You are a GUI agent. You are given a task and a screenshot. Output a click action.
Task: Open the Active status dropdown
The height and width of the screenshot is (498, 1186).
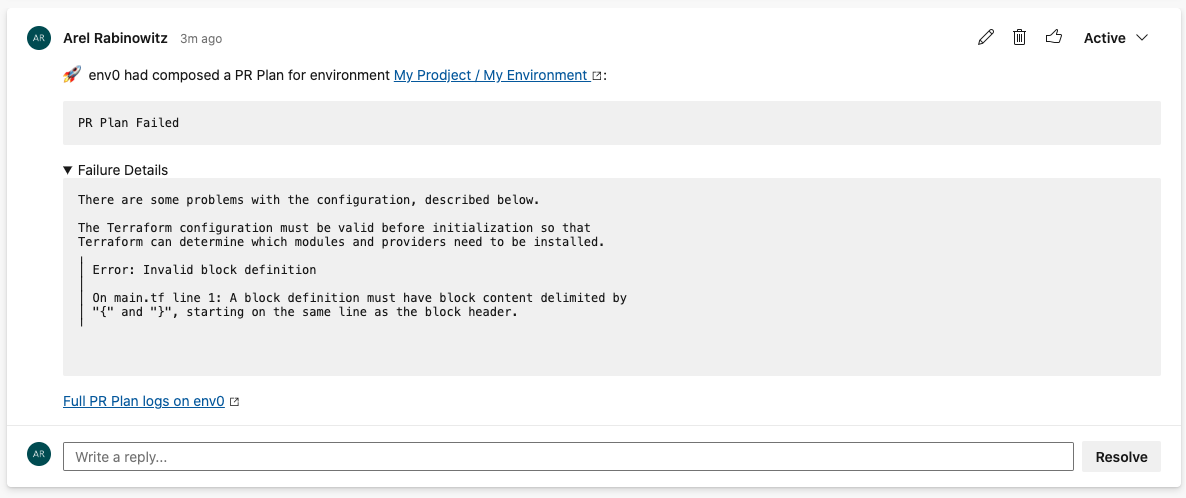[x=1116, y=38]
